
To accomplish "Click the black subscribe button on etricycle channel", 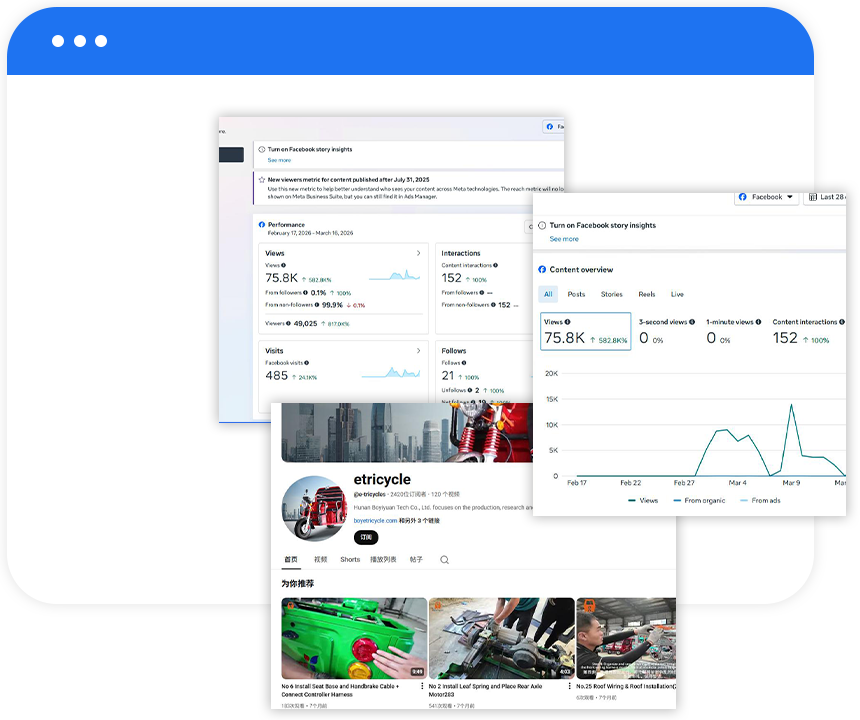I will [366, 537].
